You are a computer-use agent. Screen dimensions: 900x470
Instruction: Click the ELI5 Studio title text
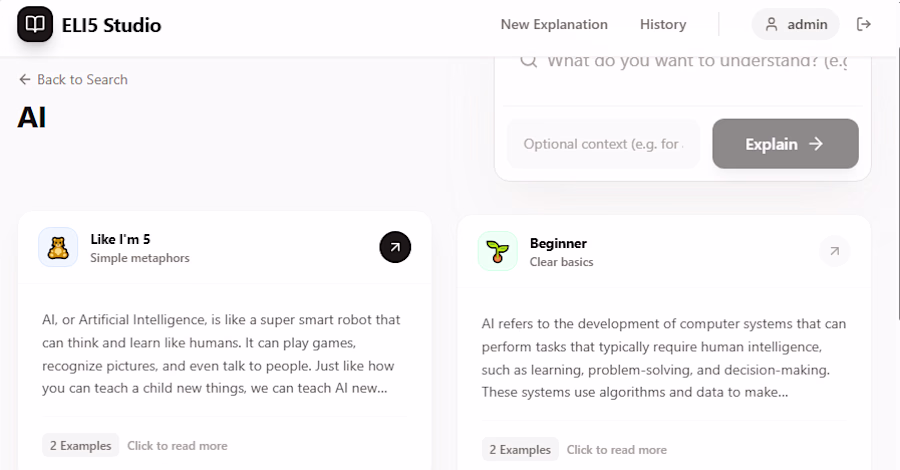coord(111,24)
